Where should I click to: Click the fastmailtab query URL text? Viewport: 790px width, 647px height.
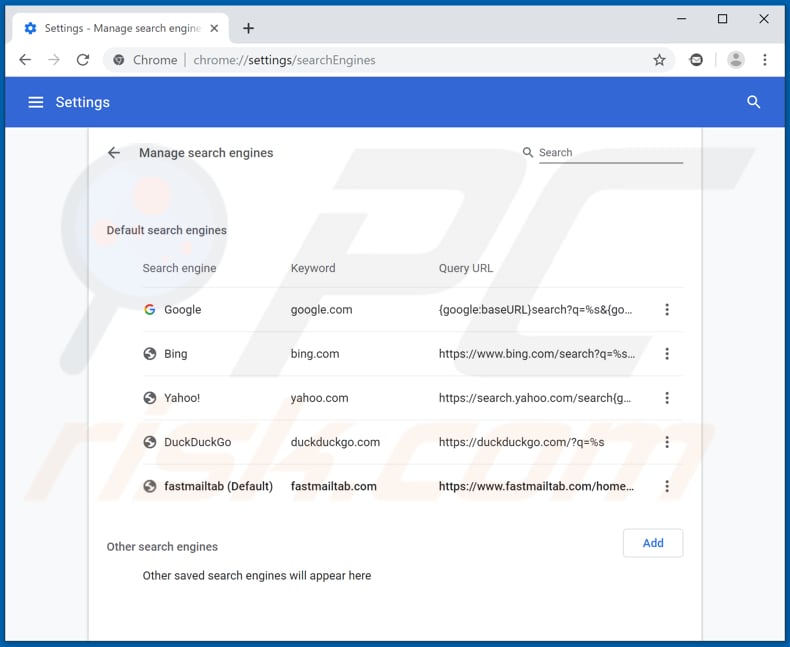coord(536,486)
